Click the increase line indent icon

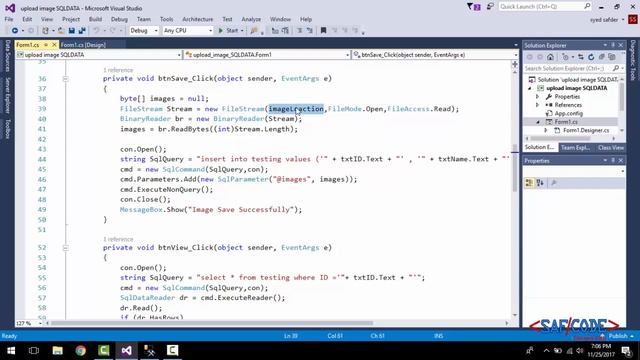309,31
